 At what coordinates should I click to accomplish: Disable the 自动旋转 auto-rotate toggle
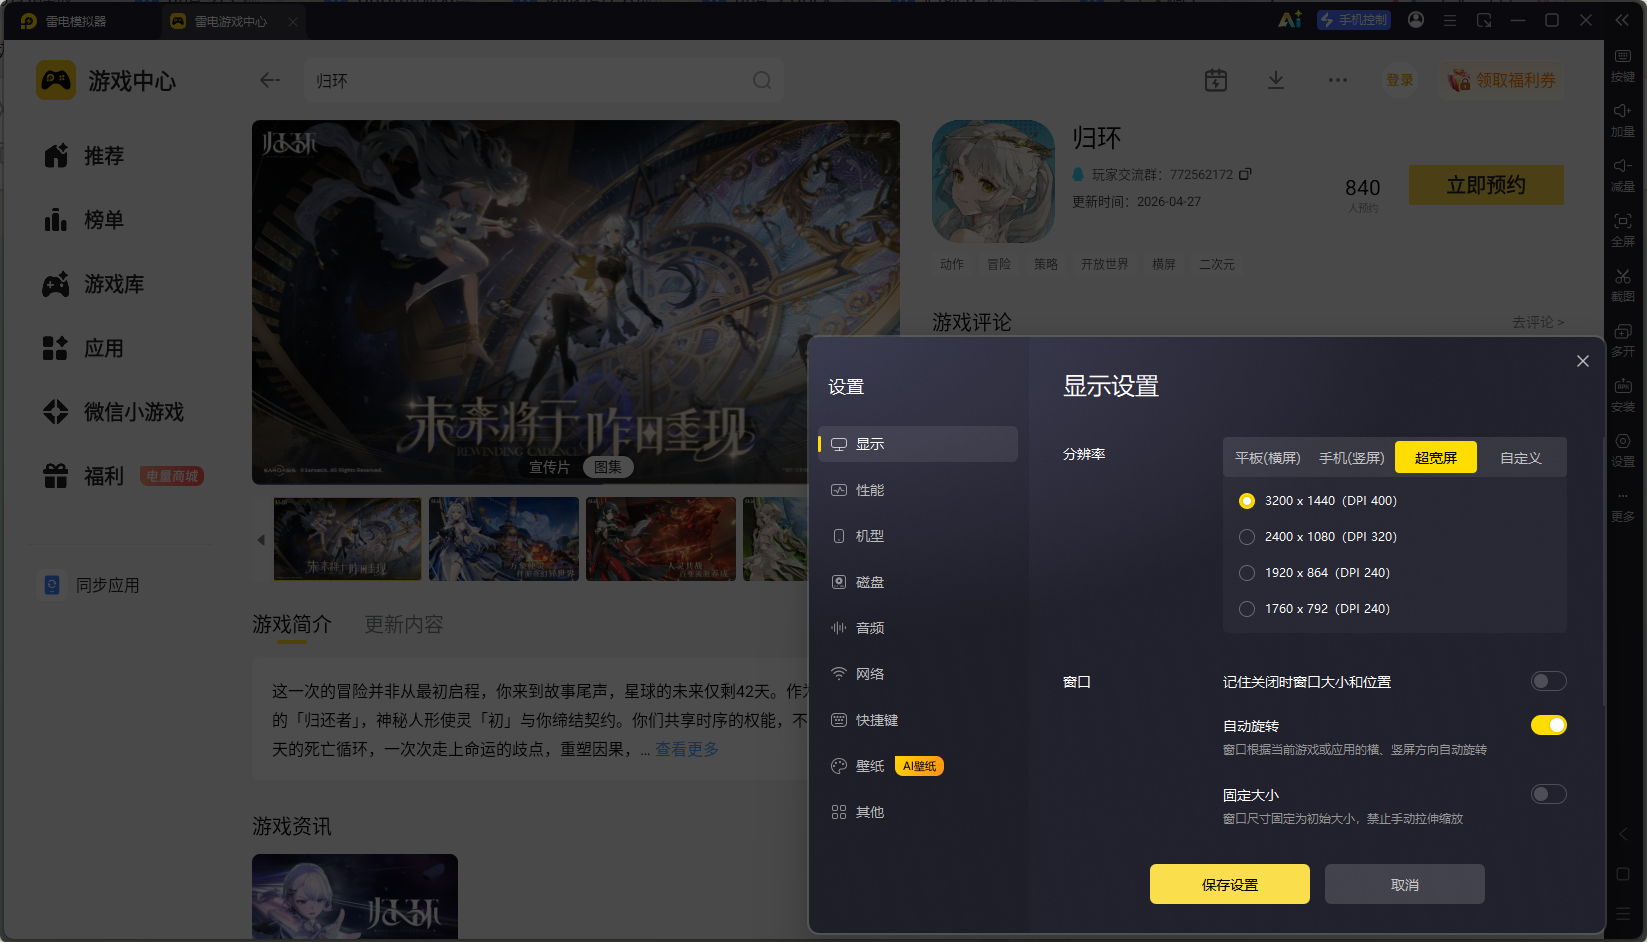(1548, 725)
